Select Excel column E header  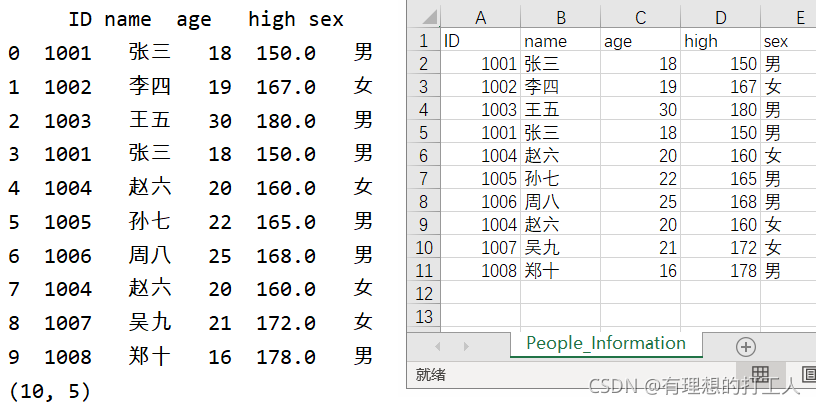(788, 18)
